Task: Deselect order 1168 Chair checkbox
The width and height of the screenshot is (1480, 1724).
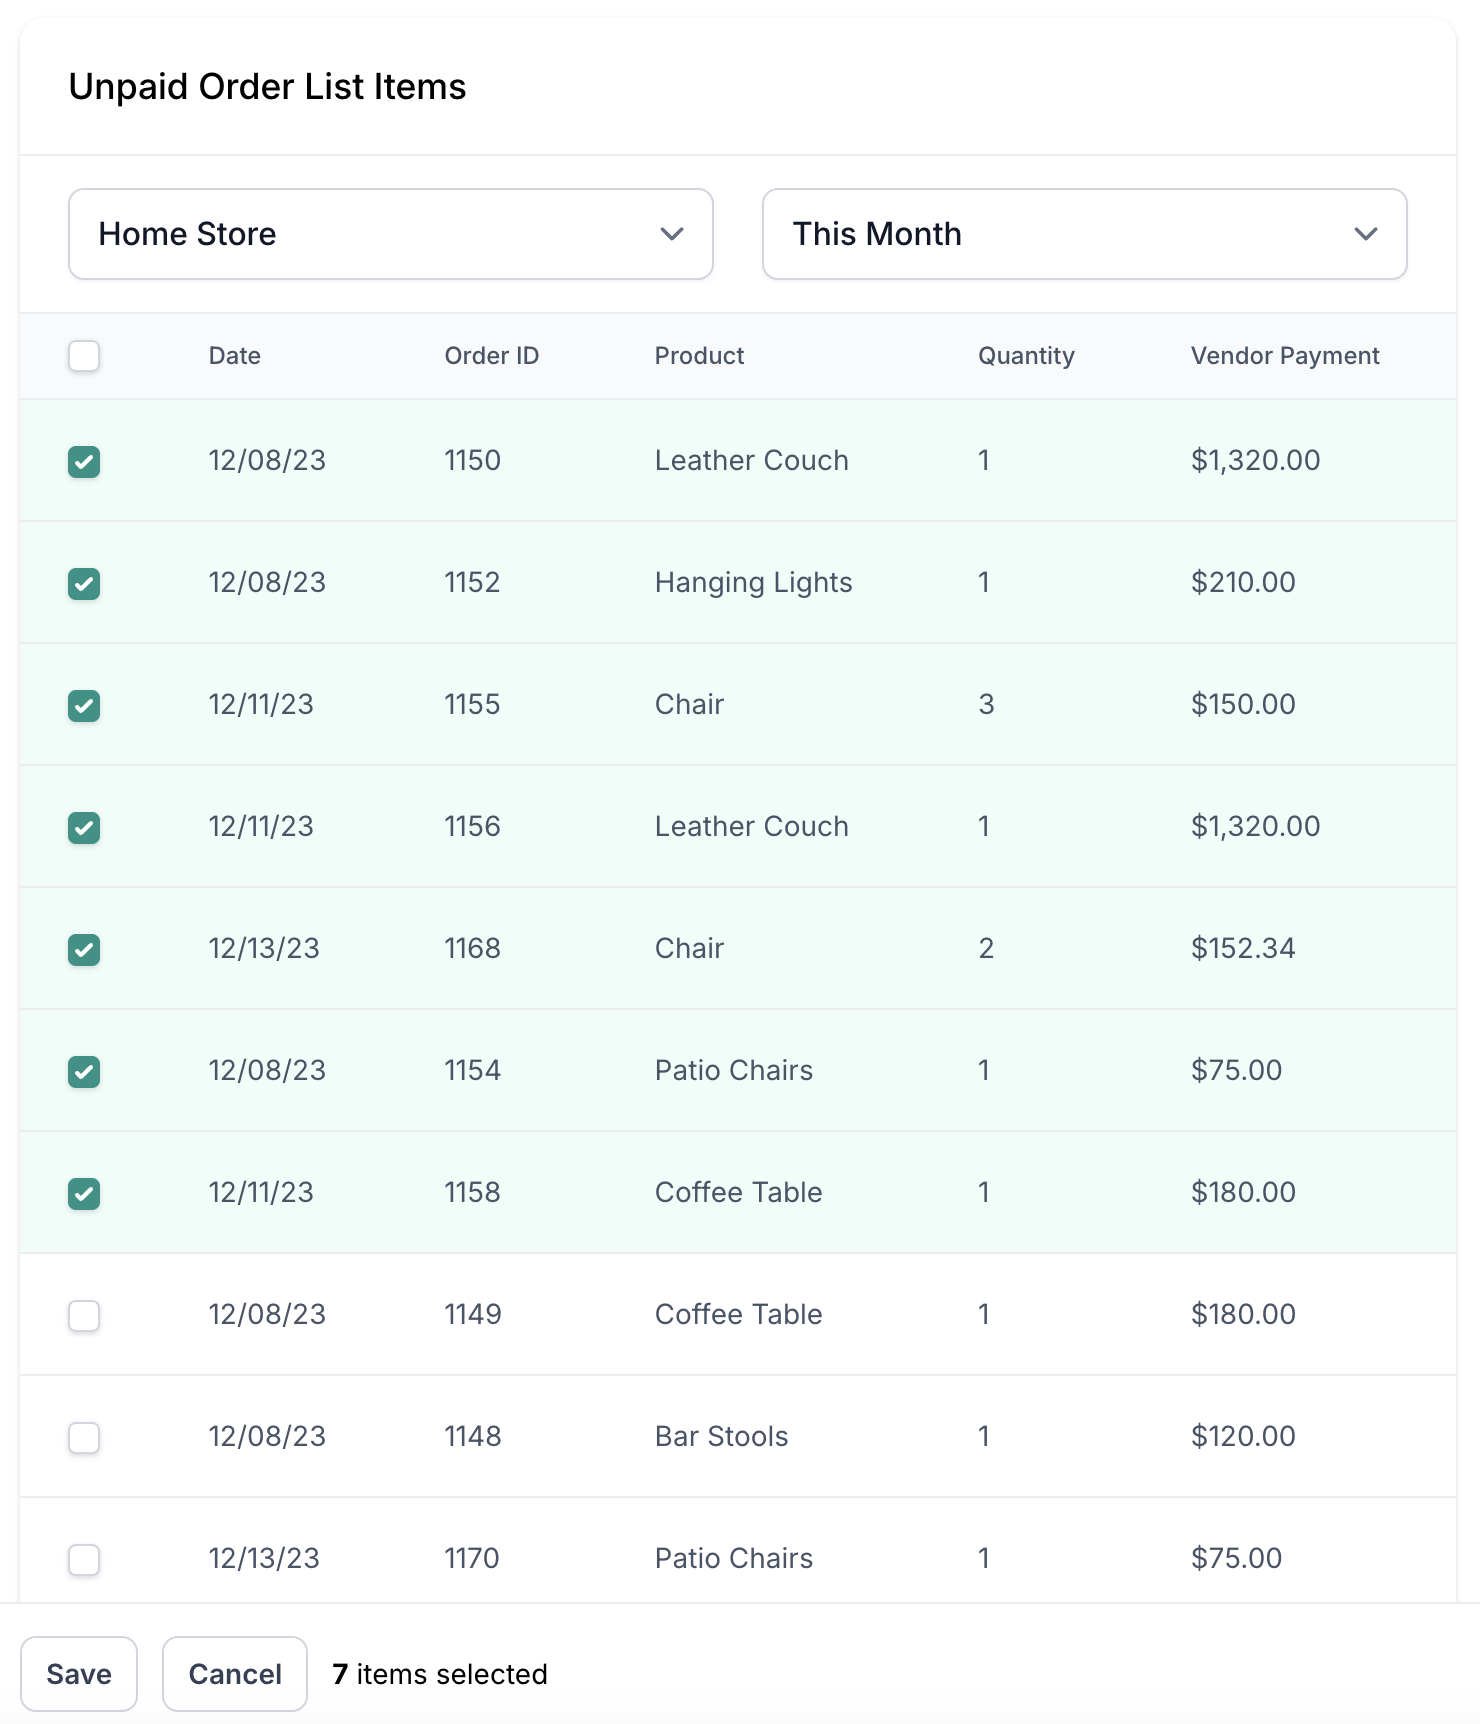Action: pos(84,950)
